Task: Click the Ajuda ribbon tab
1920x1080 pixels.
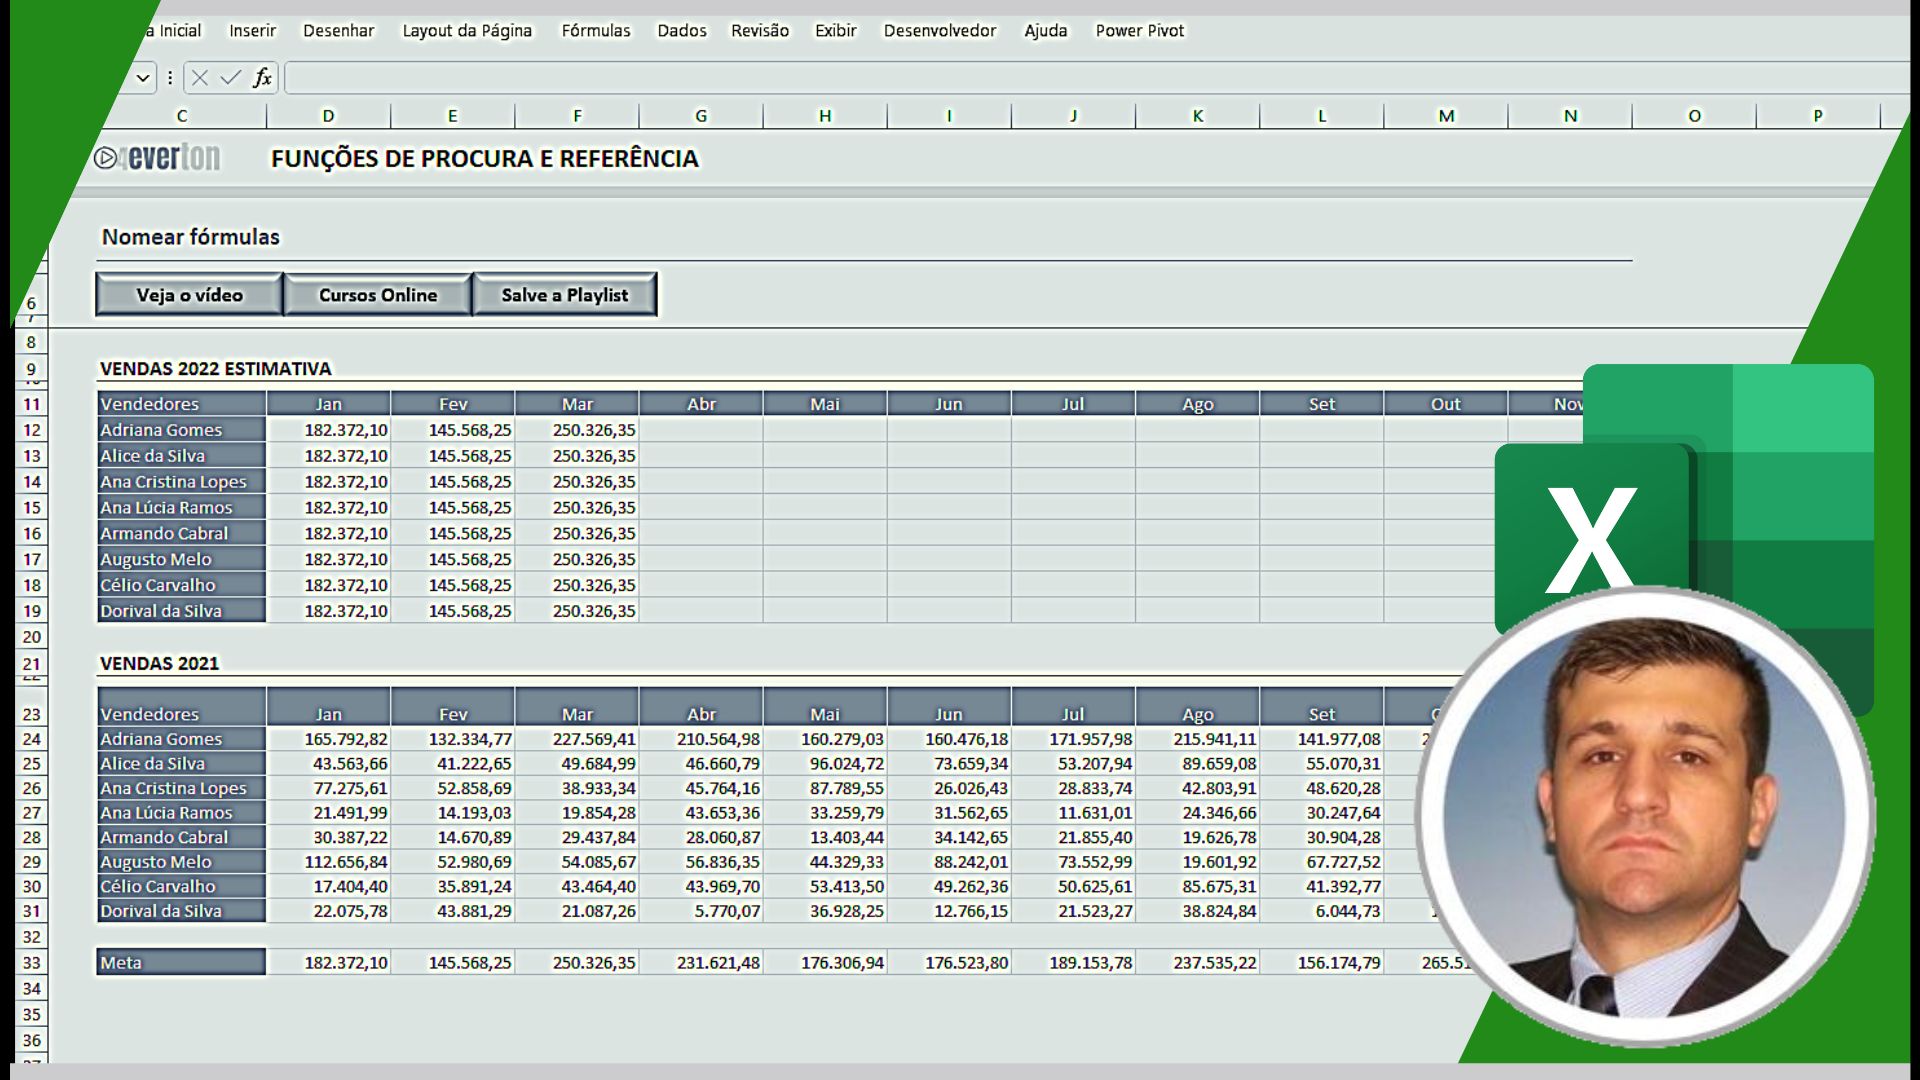Action: [x=1044, y=30]
